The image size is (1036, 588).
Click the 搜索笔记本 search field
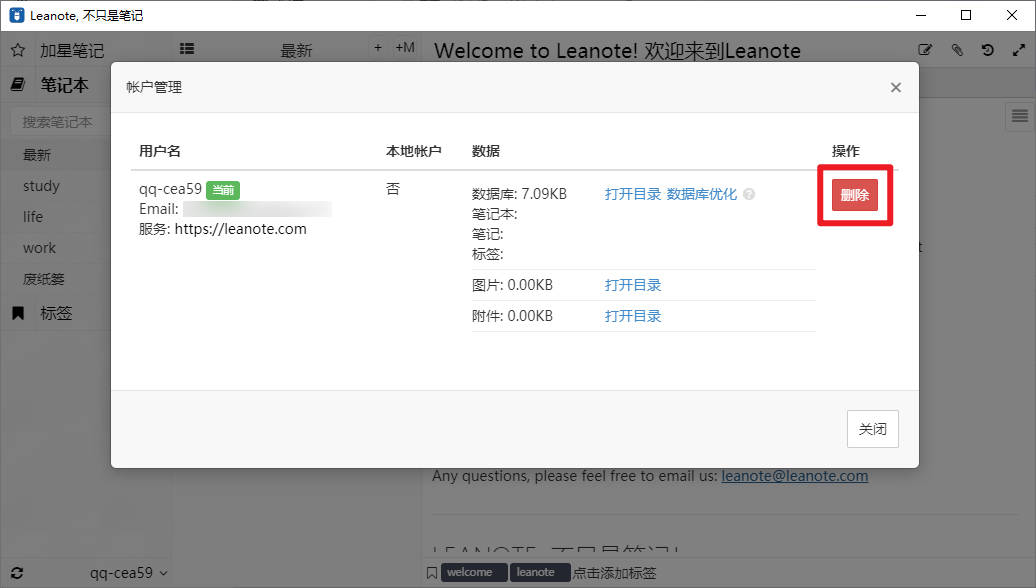(59, 122)
